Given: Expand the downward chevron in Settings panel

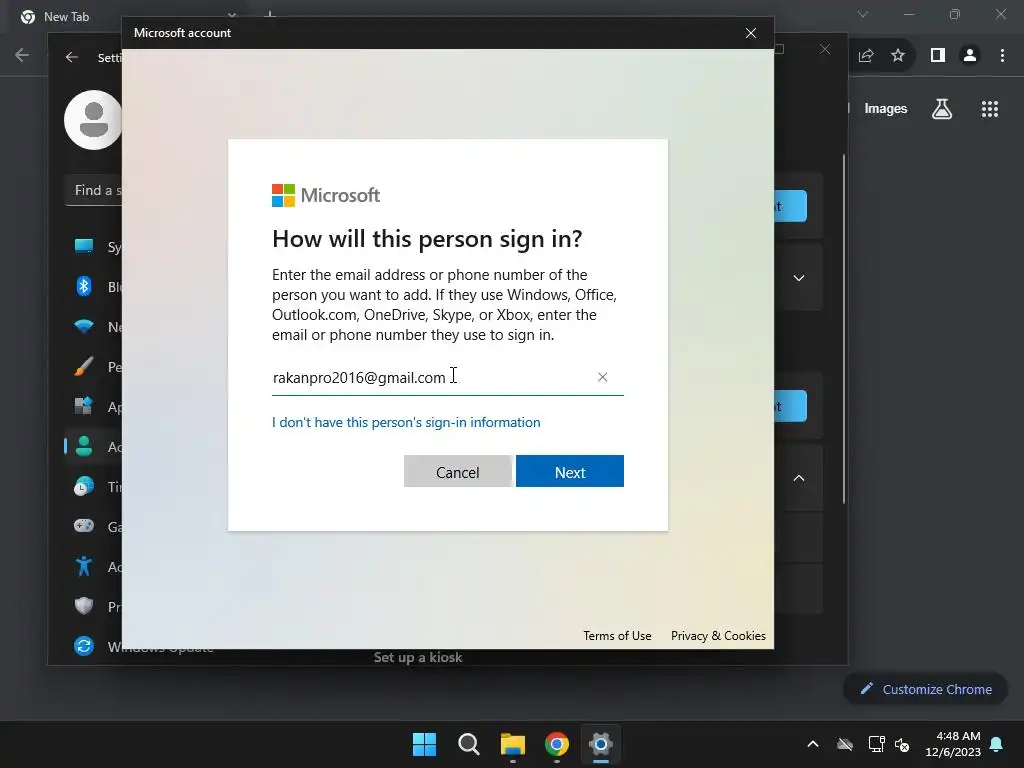Looking at the screenshot, I should pyautogui.click(x=799, y=278).
